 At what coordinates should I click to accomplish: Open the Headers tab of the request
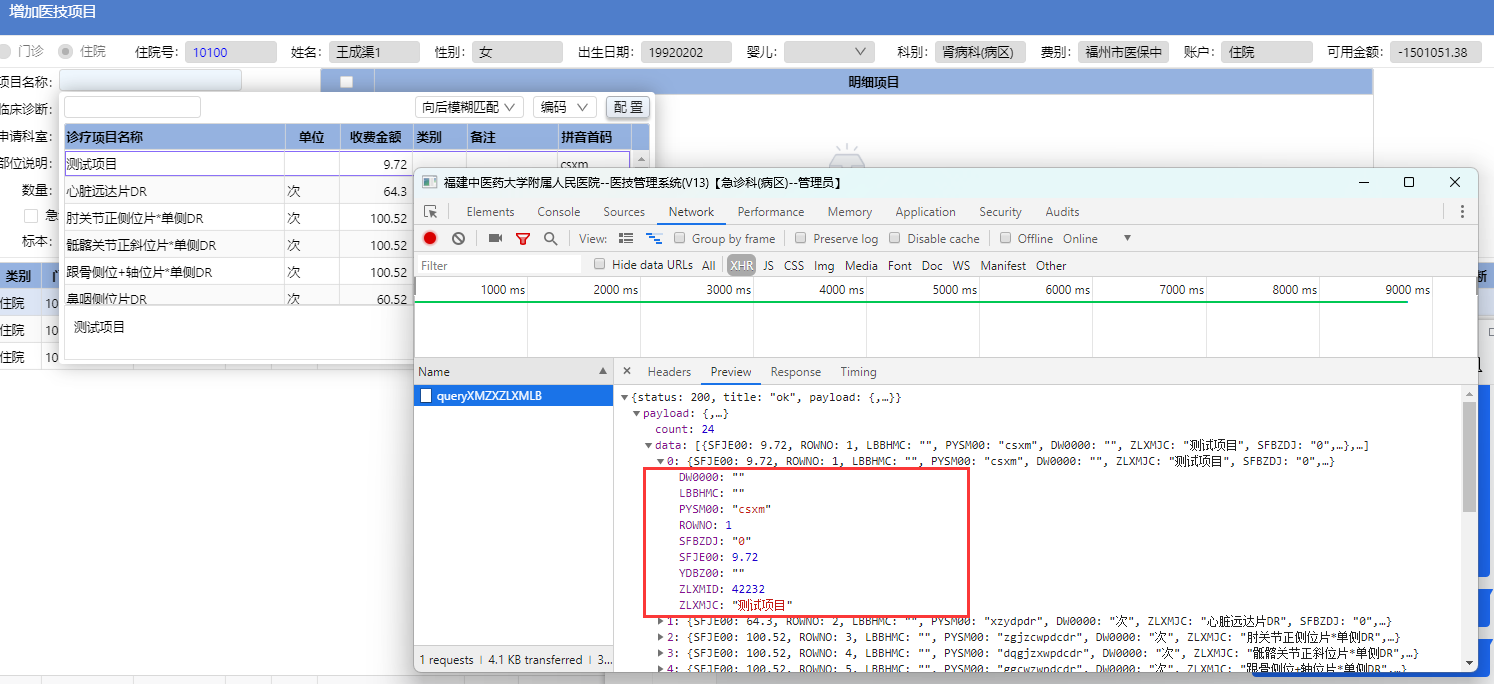pos(669,372)
